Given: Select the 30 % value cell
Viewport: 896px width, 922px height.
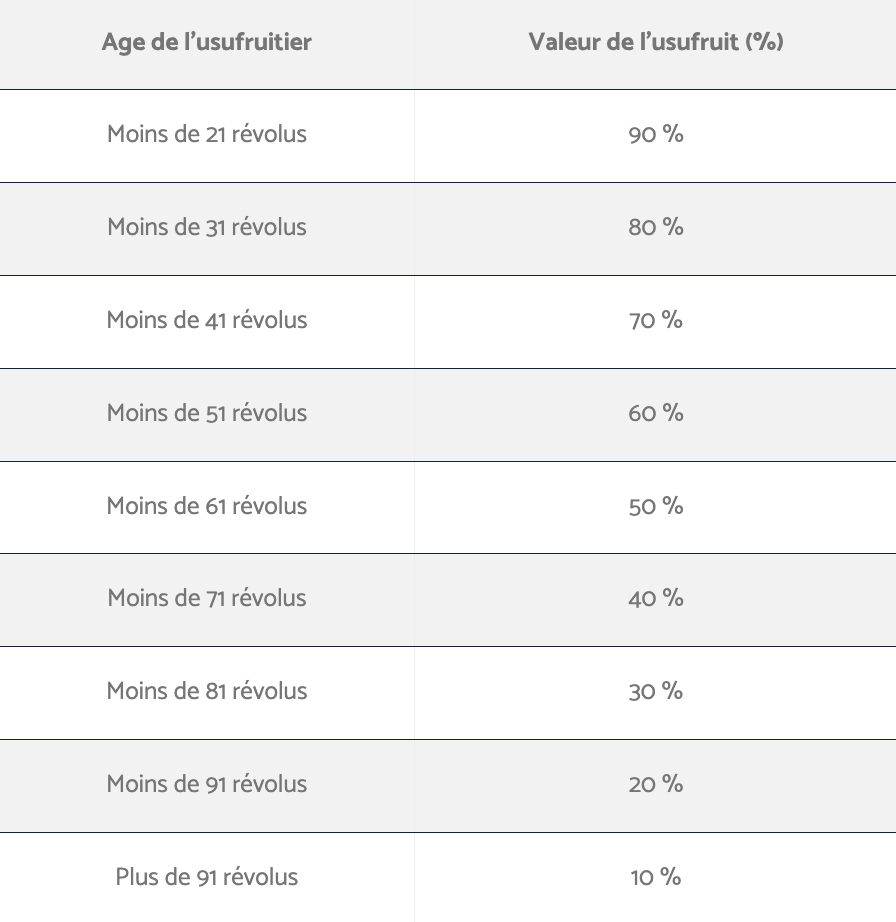Looking at the screenshot, I should point(656,692).
